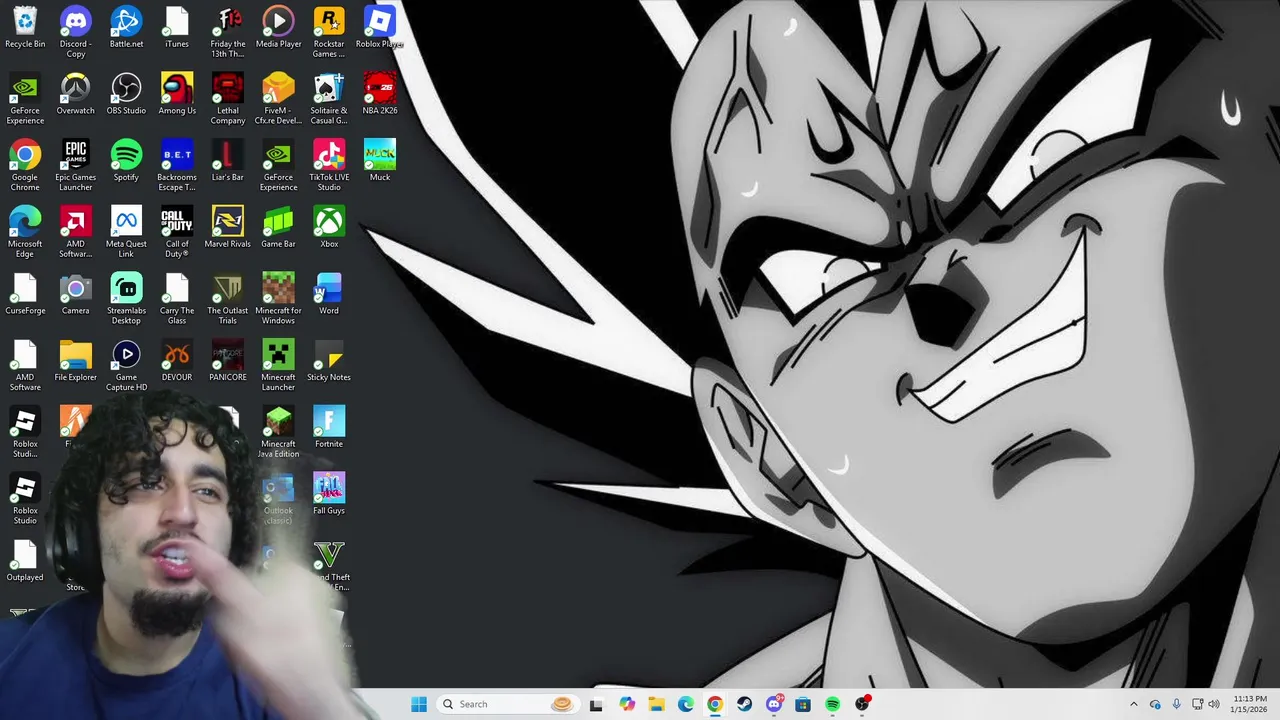Viewport: 1280px width, 720px height.
Task: Launch Minecraft Java Edition icon
Action: pos(278,432)
